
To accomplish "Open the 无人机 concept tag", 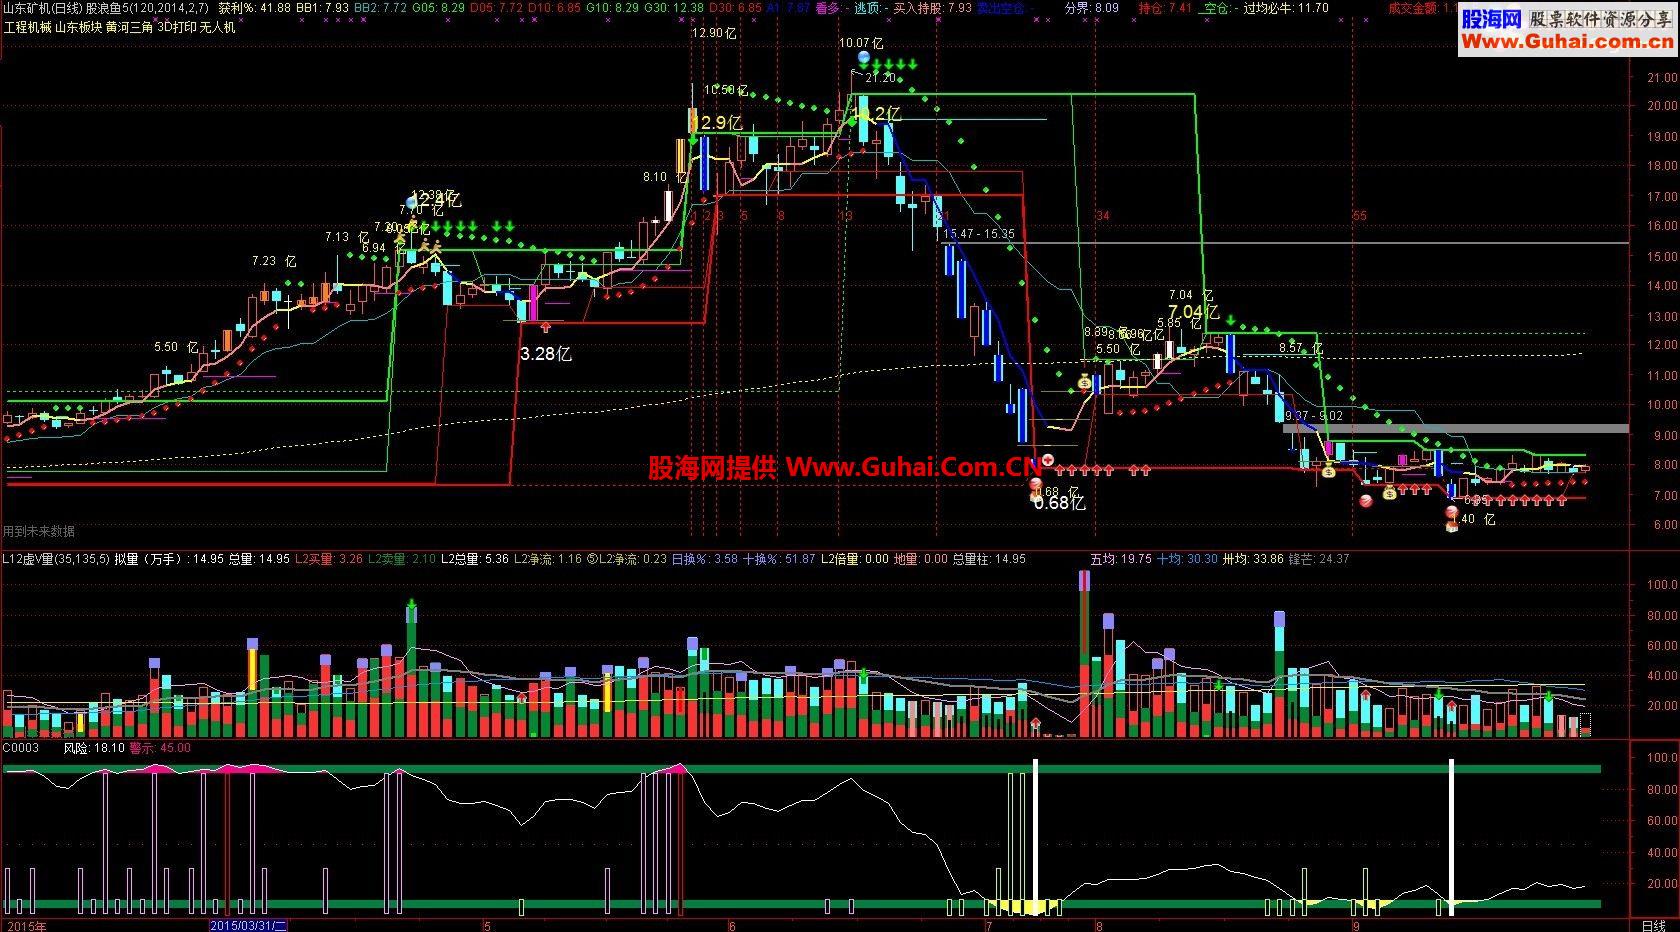I will [x=218, y=27].
